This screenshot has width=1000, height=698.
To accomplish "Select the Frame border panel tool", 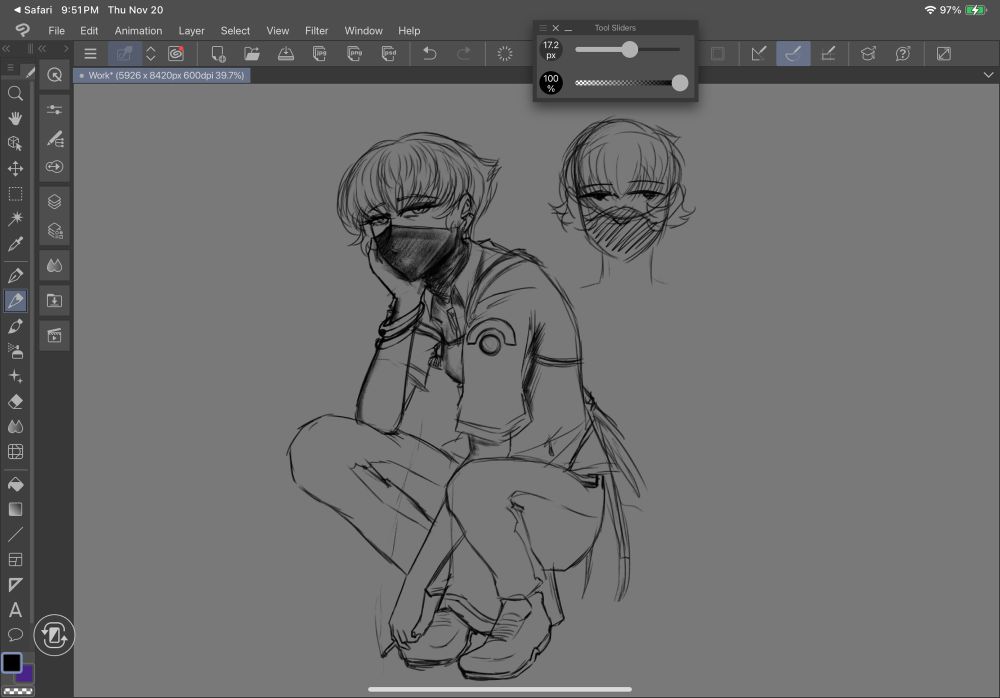I will [x=15, y=560].
